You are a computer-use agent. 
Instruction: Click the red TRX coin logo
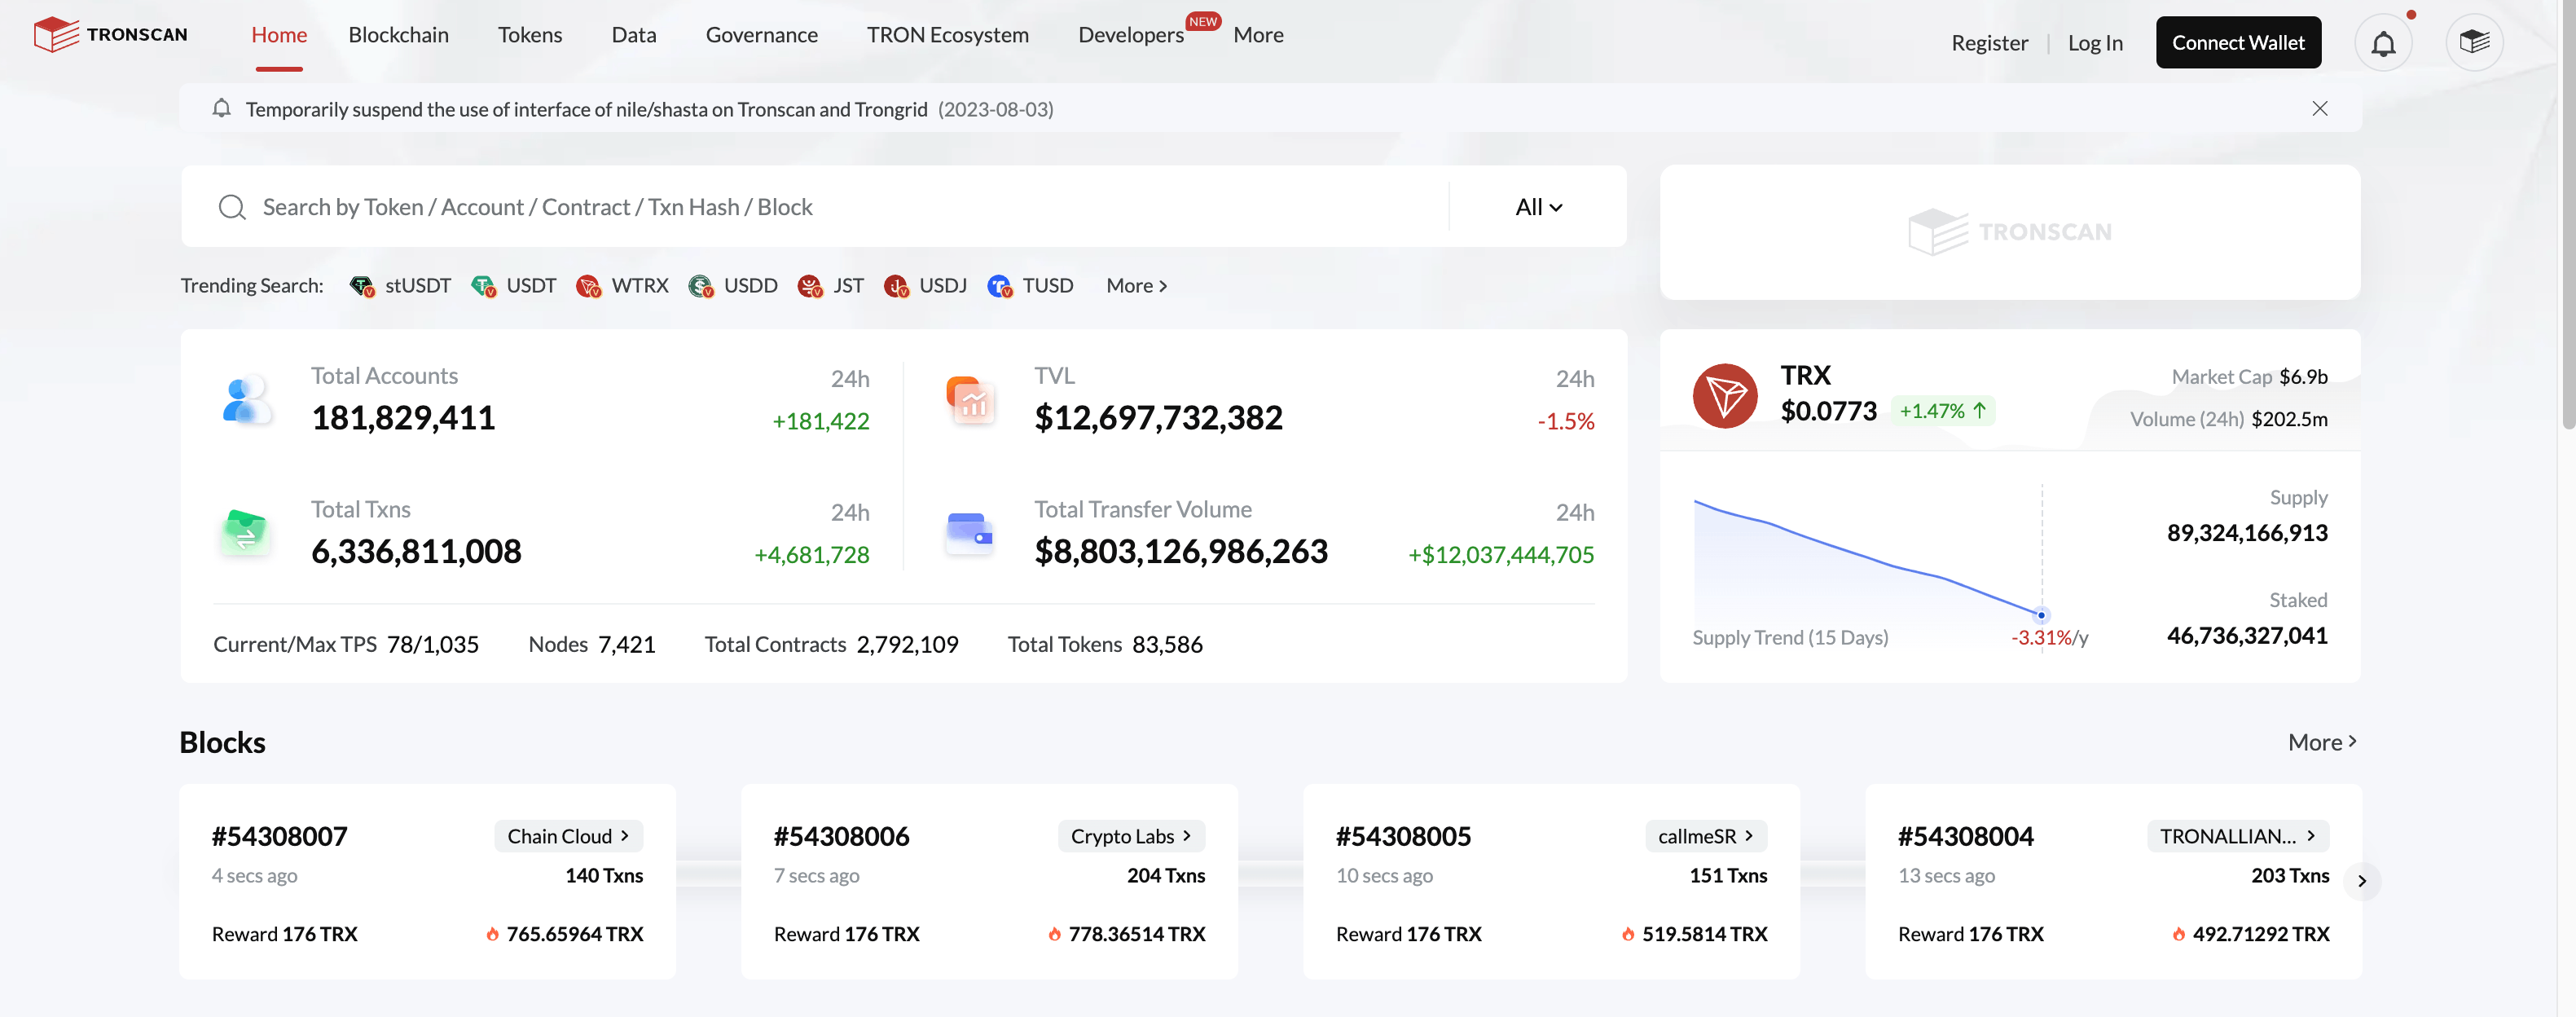(1725, 396)
